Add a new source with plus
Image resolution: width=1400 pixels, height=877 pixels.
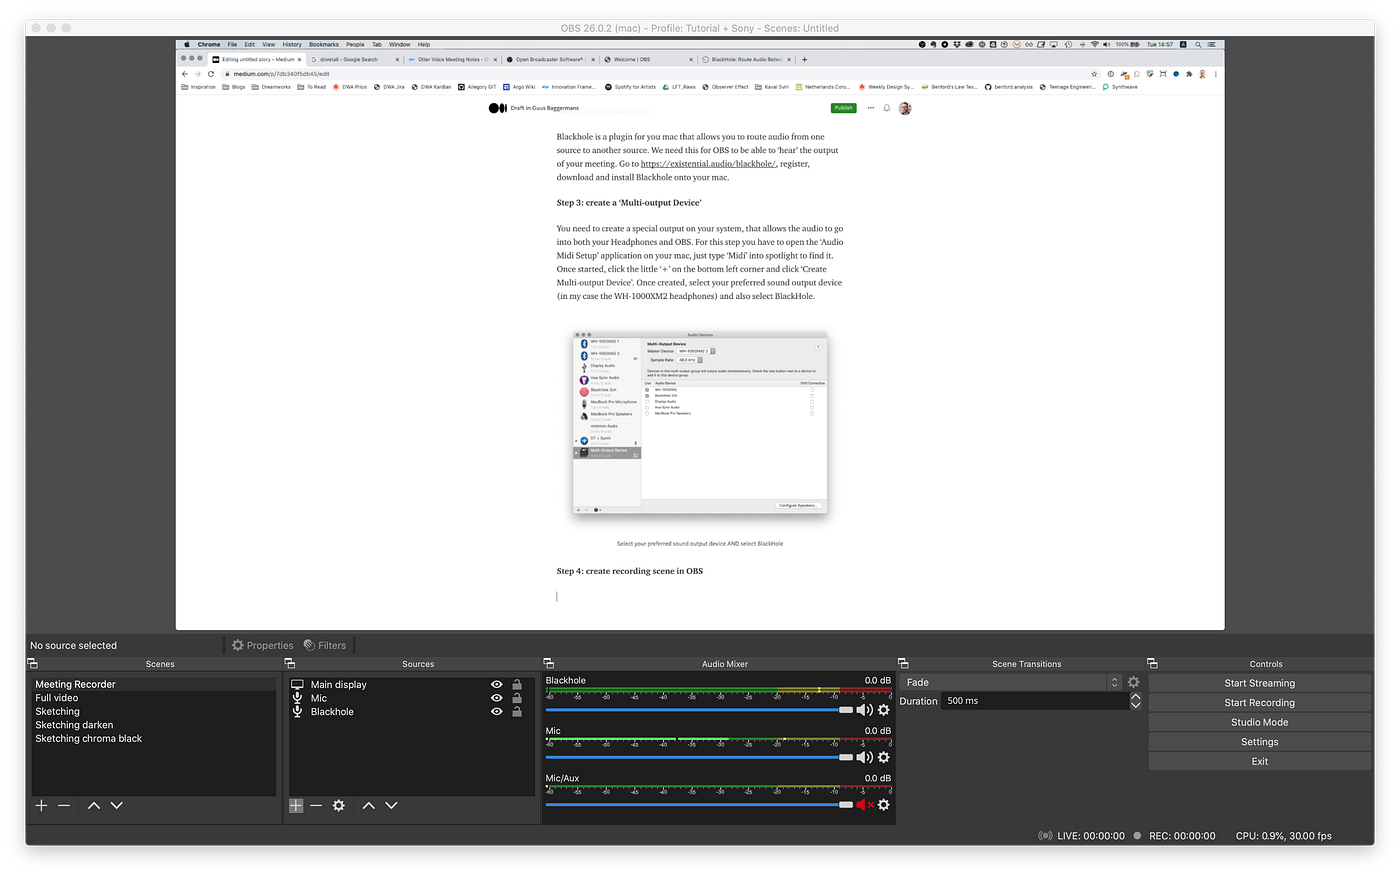tap(296, 805)
